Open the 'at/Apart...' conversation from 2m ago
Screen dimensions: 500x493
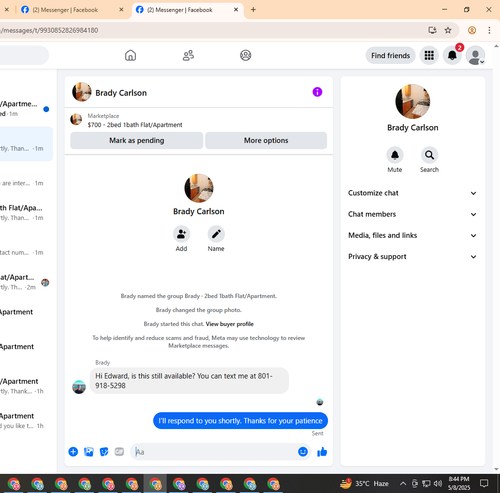(x=26, y=282)
